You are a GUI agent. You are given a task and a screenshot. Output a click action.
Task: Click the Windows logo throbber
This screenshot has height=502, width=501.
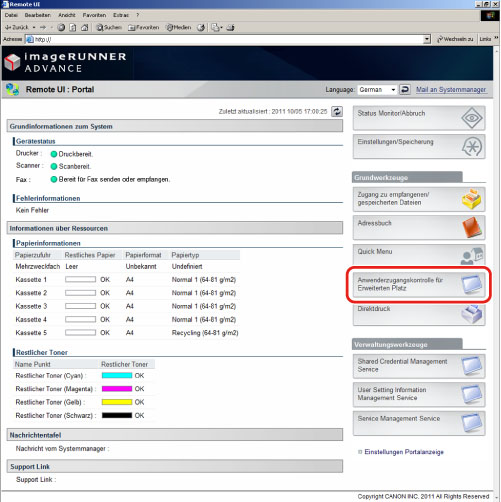click(490, 16)
